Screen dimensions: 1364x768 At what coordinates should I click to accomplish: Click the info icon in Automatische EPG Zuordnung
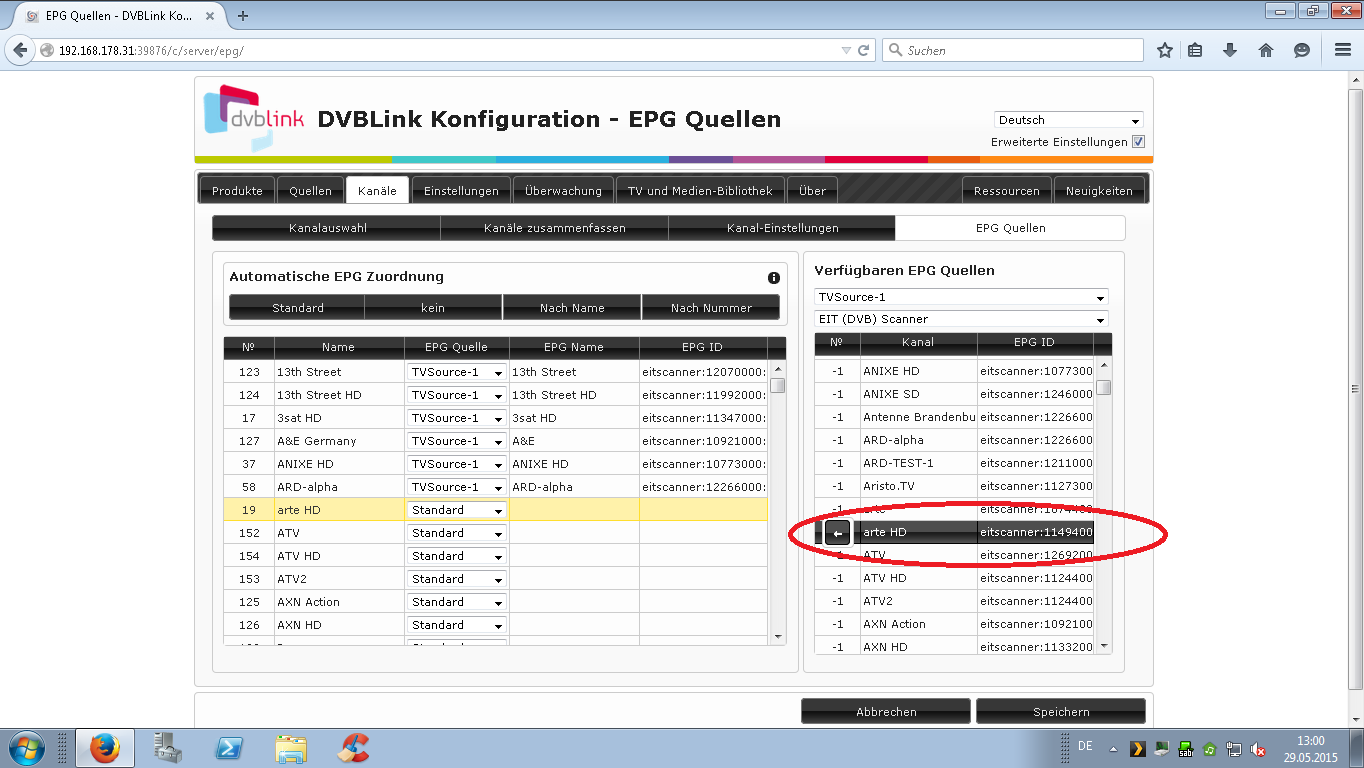773,278
